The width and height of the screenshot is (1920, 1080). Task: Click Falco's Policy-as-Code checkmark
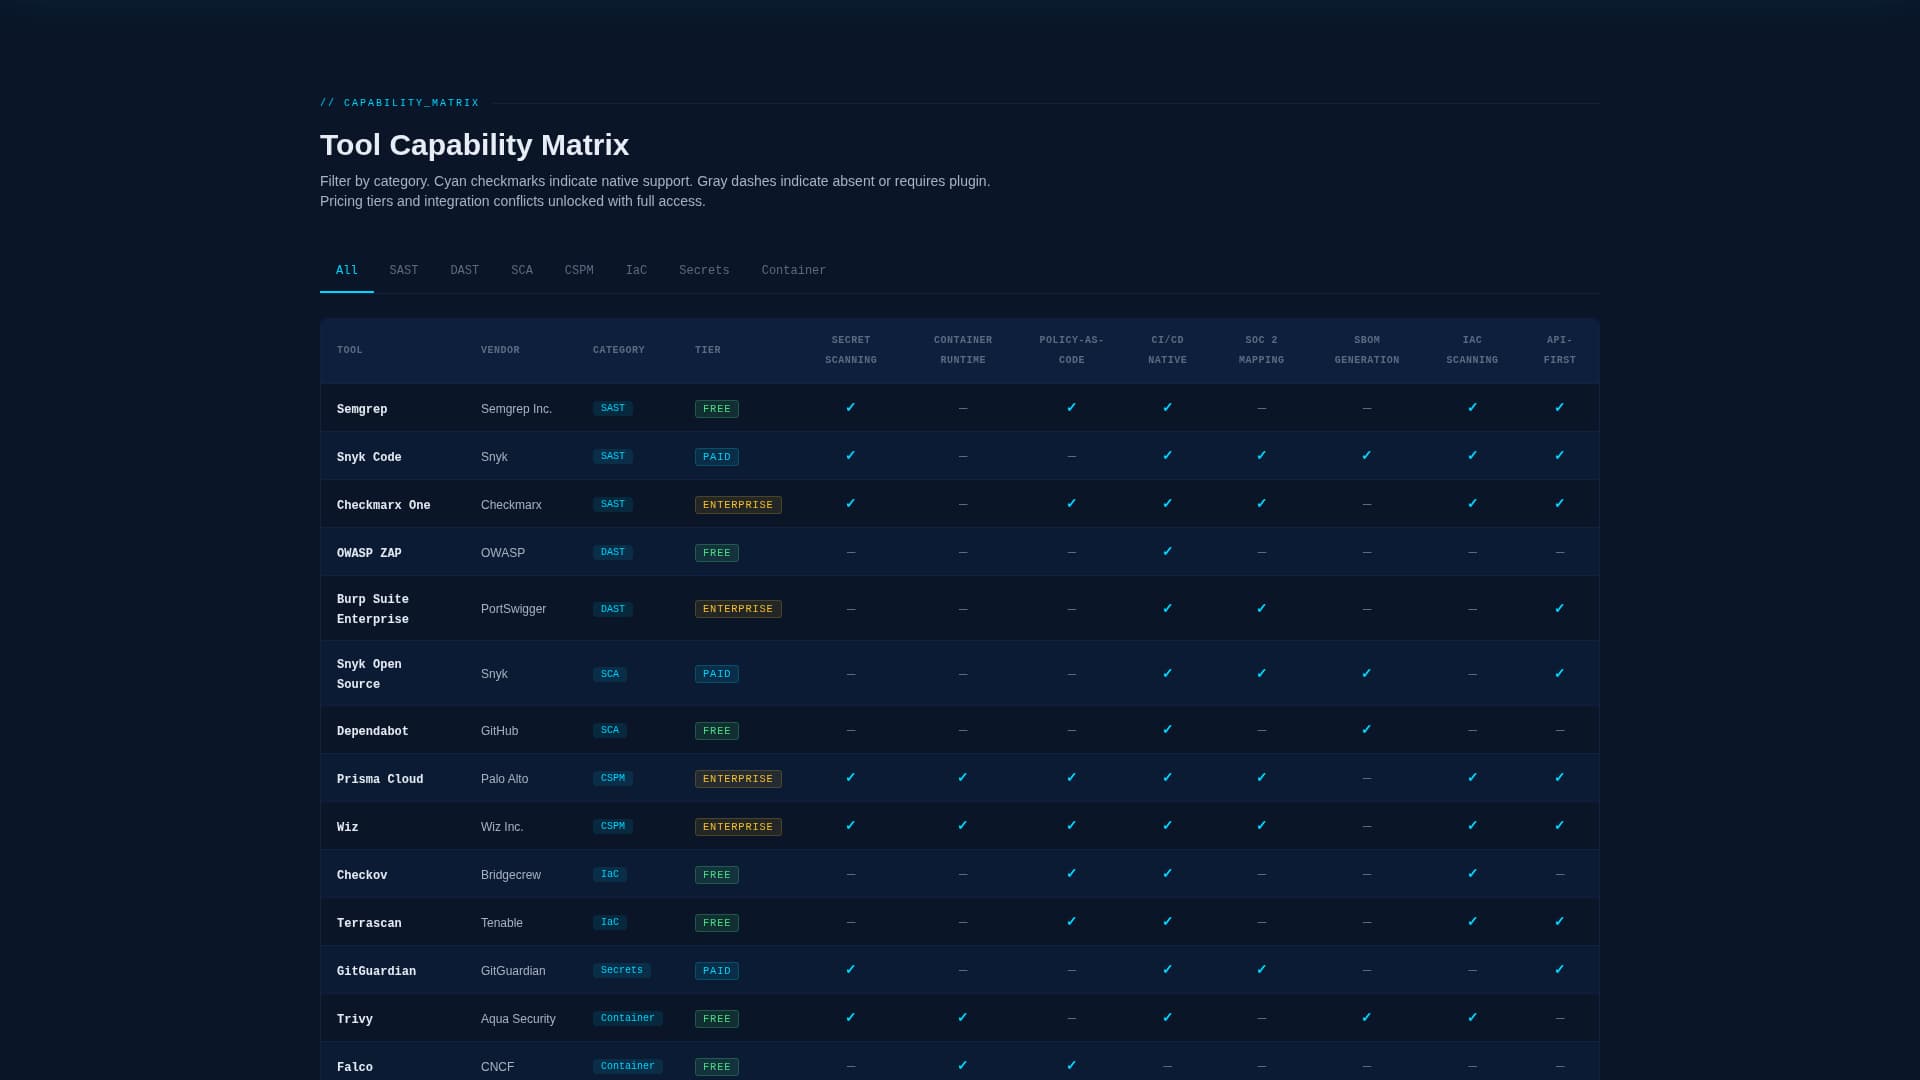pyautogui.click(x=1072, y=1066)
